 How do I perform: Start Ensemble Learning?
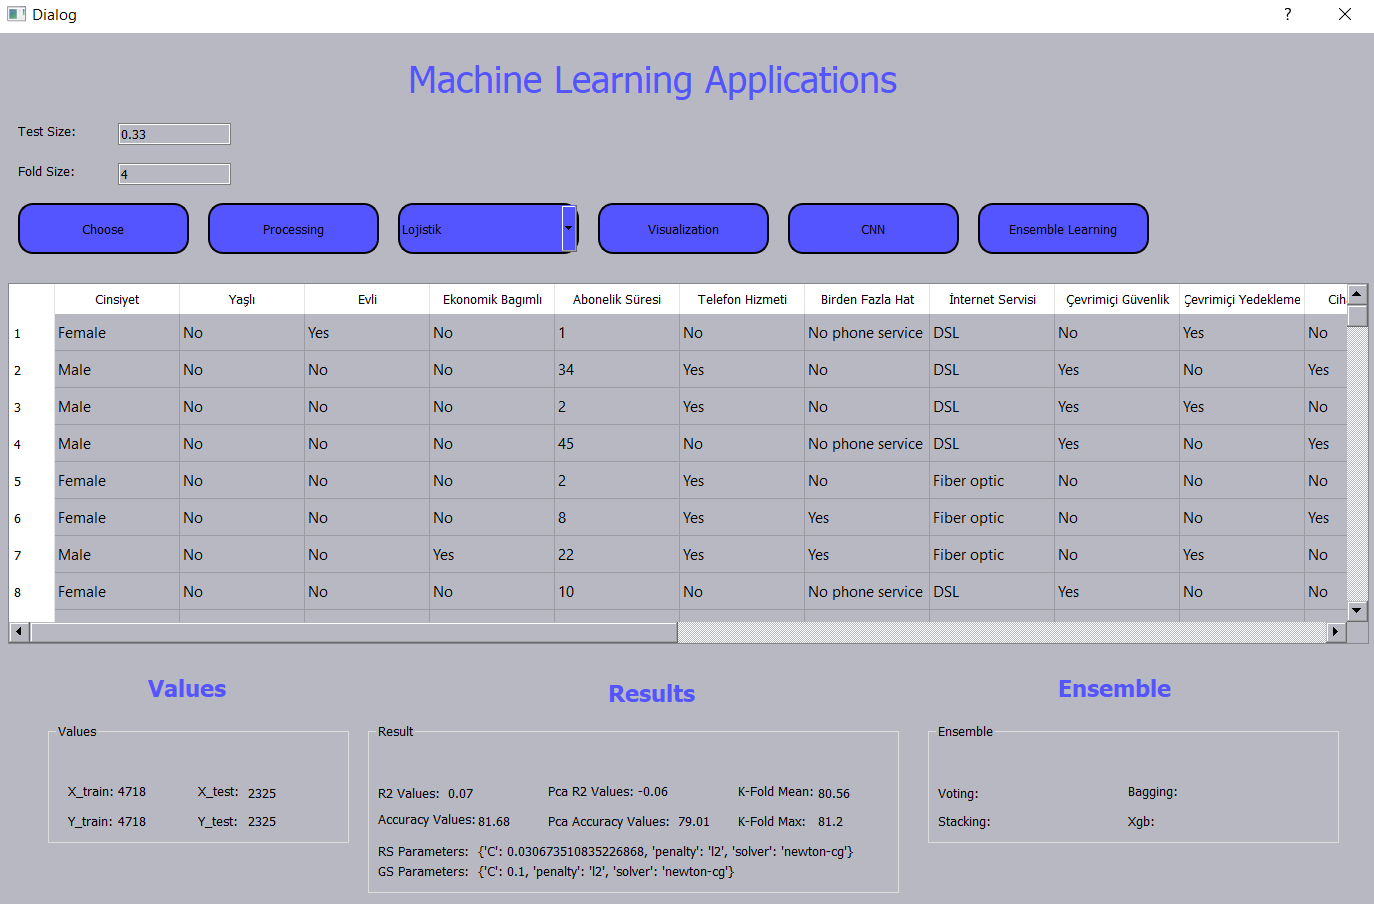pyautogui.click(x=1063, y=228)
